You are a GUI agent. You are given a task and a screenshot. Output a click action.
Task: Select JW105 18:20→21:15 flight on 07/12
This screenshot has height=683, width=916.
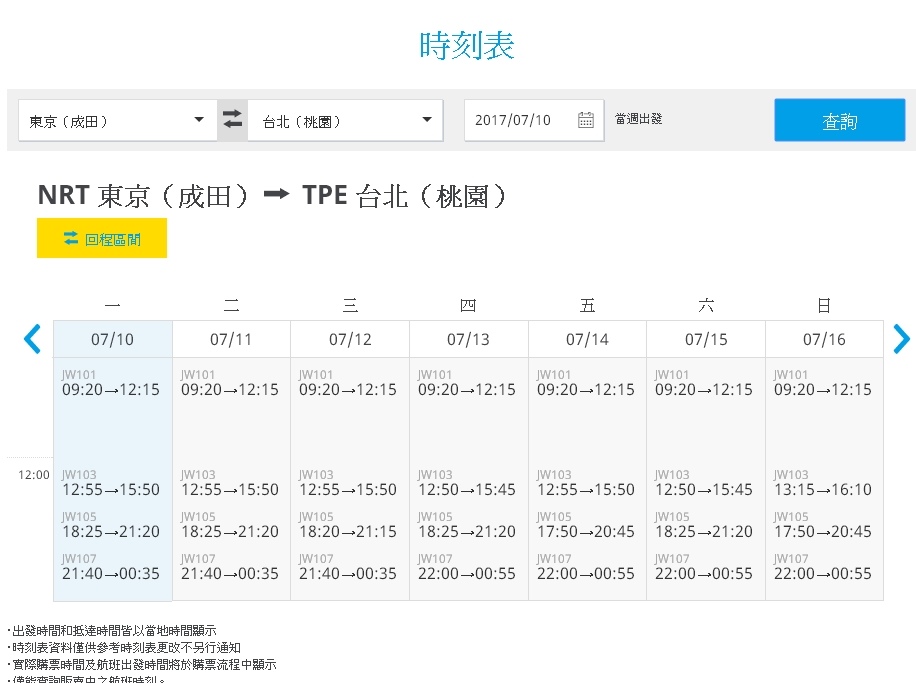tap(348, 525)
